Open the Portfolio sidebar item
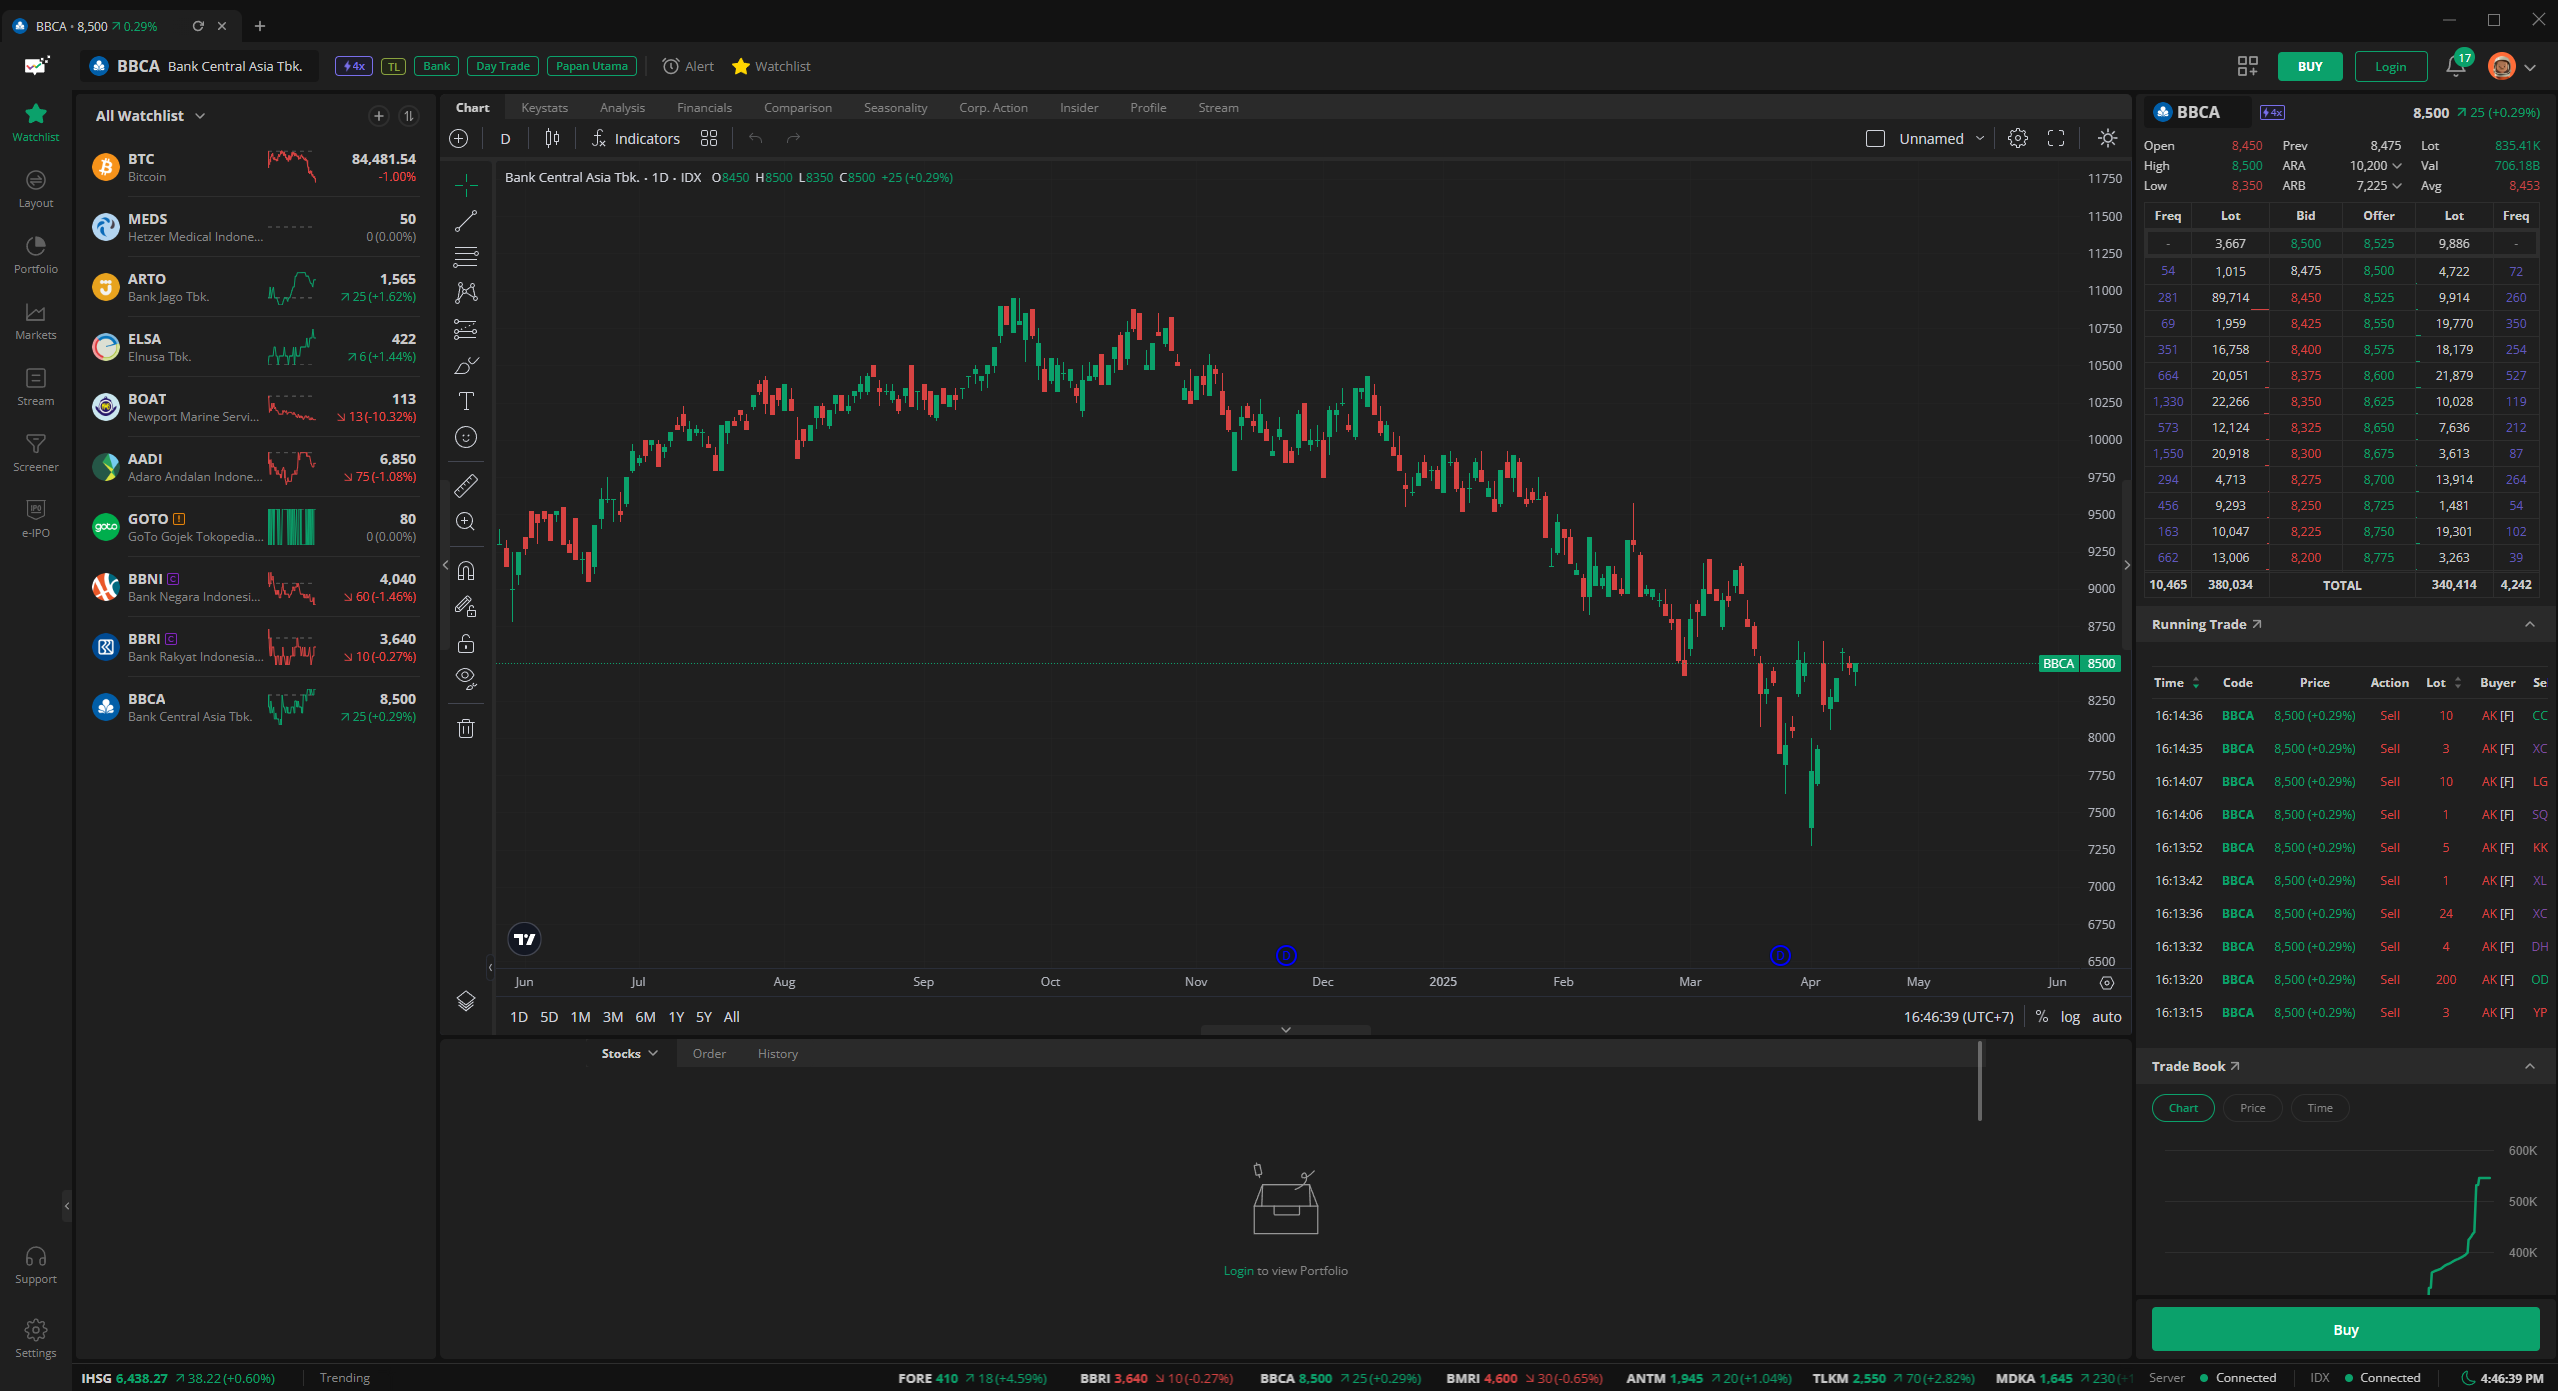 (36, 254)
